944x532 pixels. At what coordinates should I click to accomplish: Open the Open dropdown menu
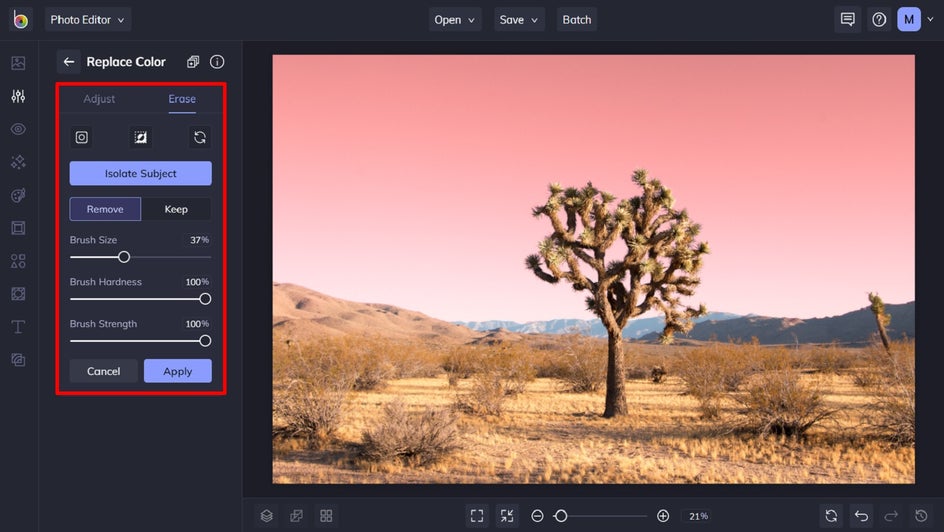pyautogui.click(x=455, y=19)
